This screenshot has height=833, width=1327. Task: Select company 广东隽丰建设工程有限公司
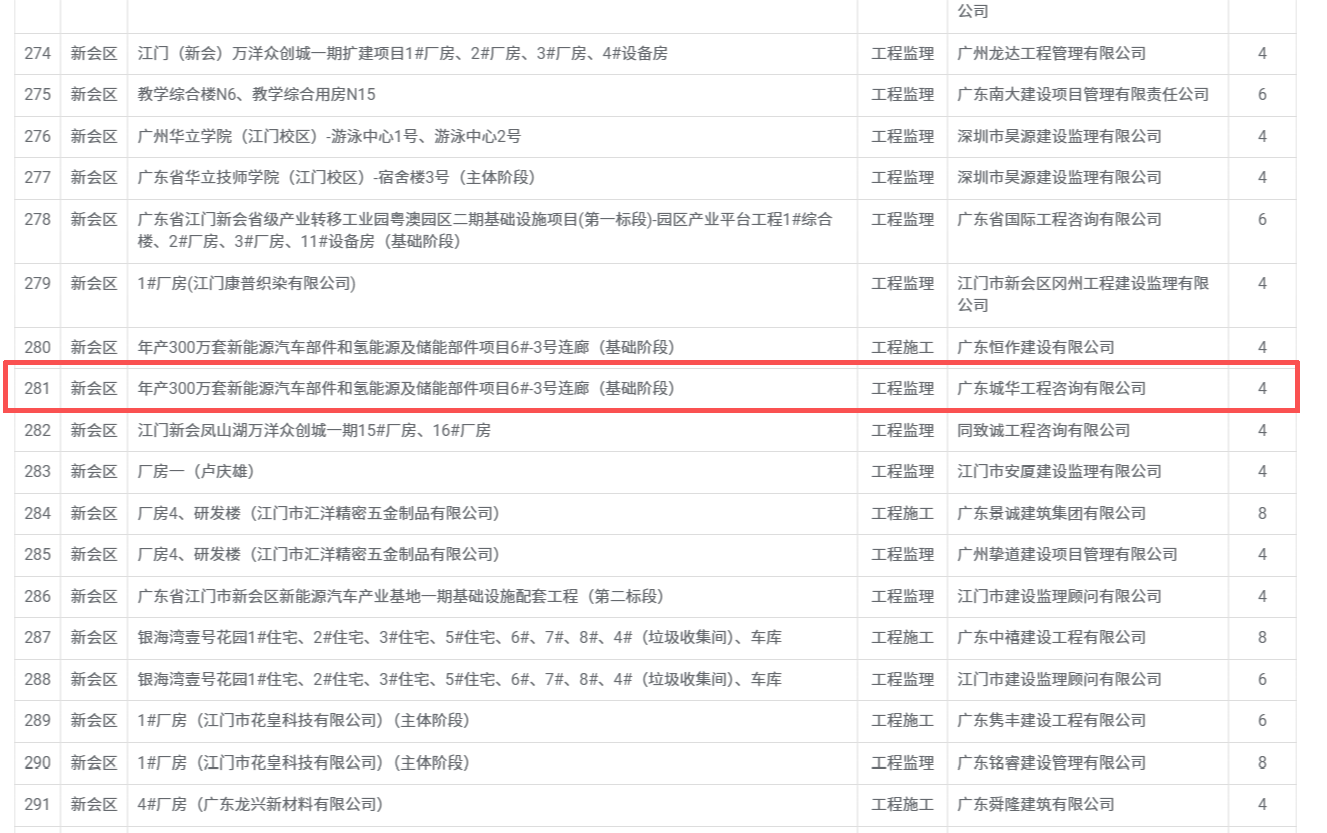pos(1051,721)
